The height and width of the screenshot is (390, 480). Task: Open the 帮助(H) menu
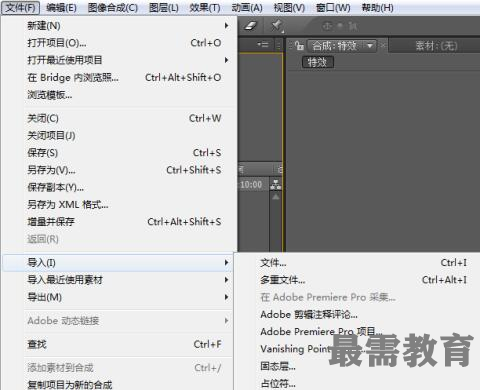[377, 7]
